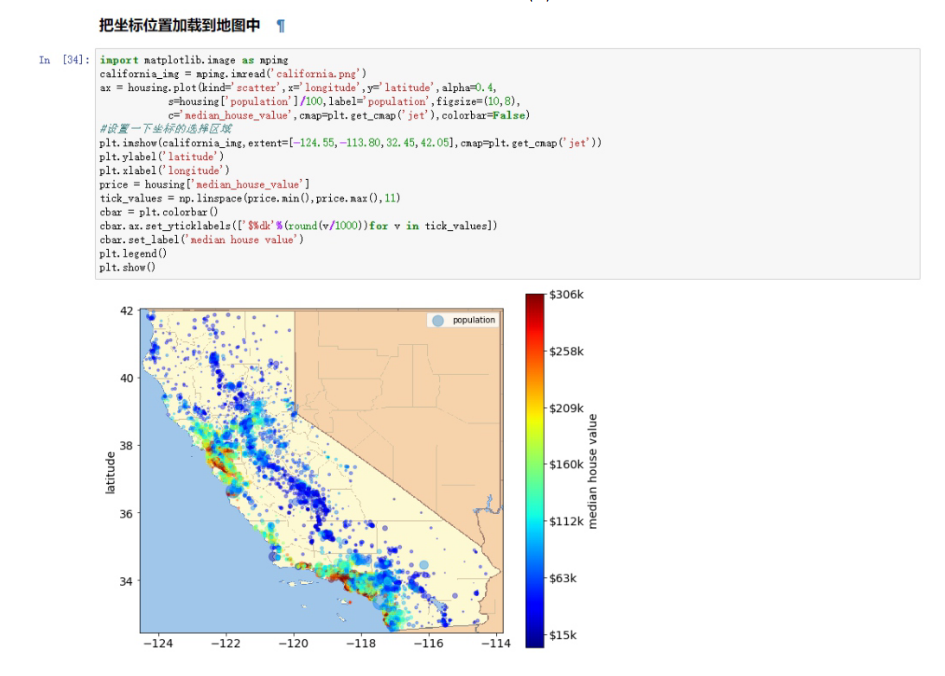Click the y-axis tick label 36

127,514
